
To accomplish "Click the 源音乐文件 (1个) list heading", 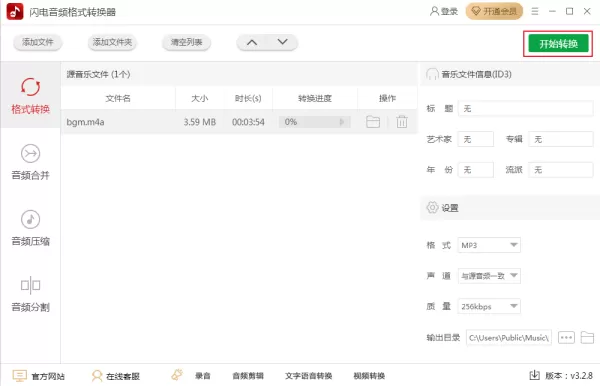I will point(98,74).
